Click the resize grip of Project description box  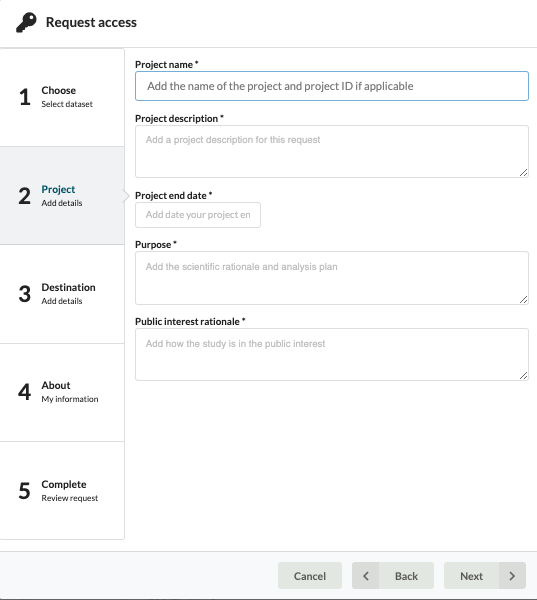pyautogui.click(x=524, y=173)
